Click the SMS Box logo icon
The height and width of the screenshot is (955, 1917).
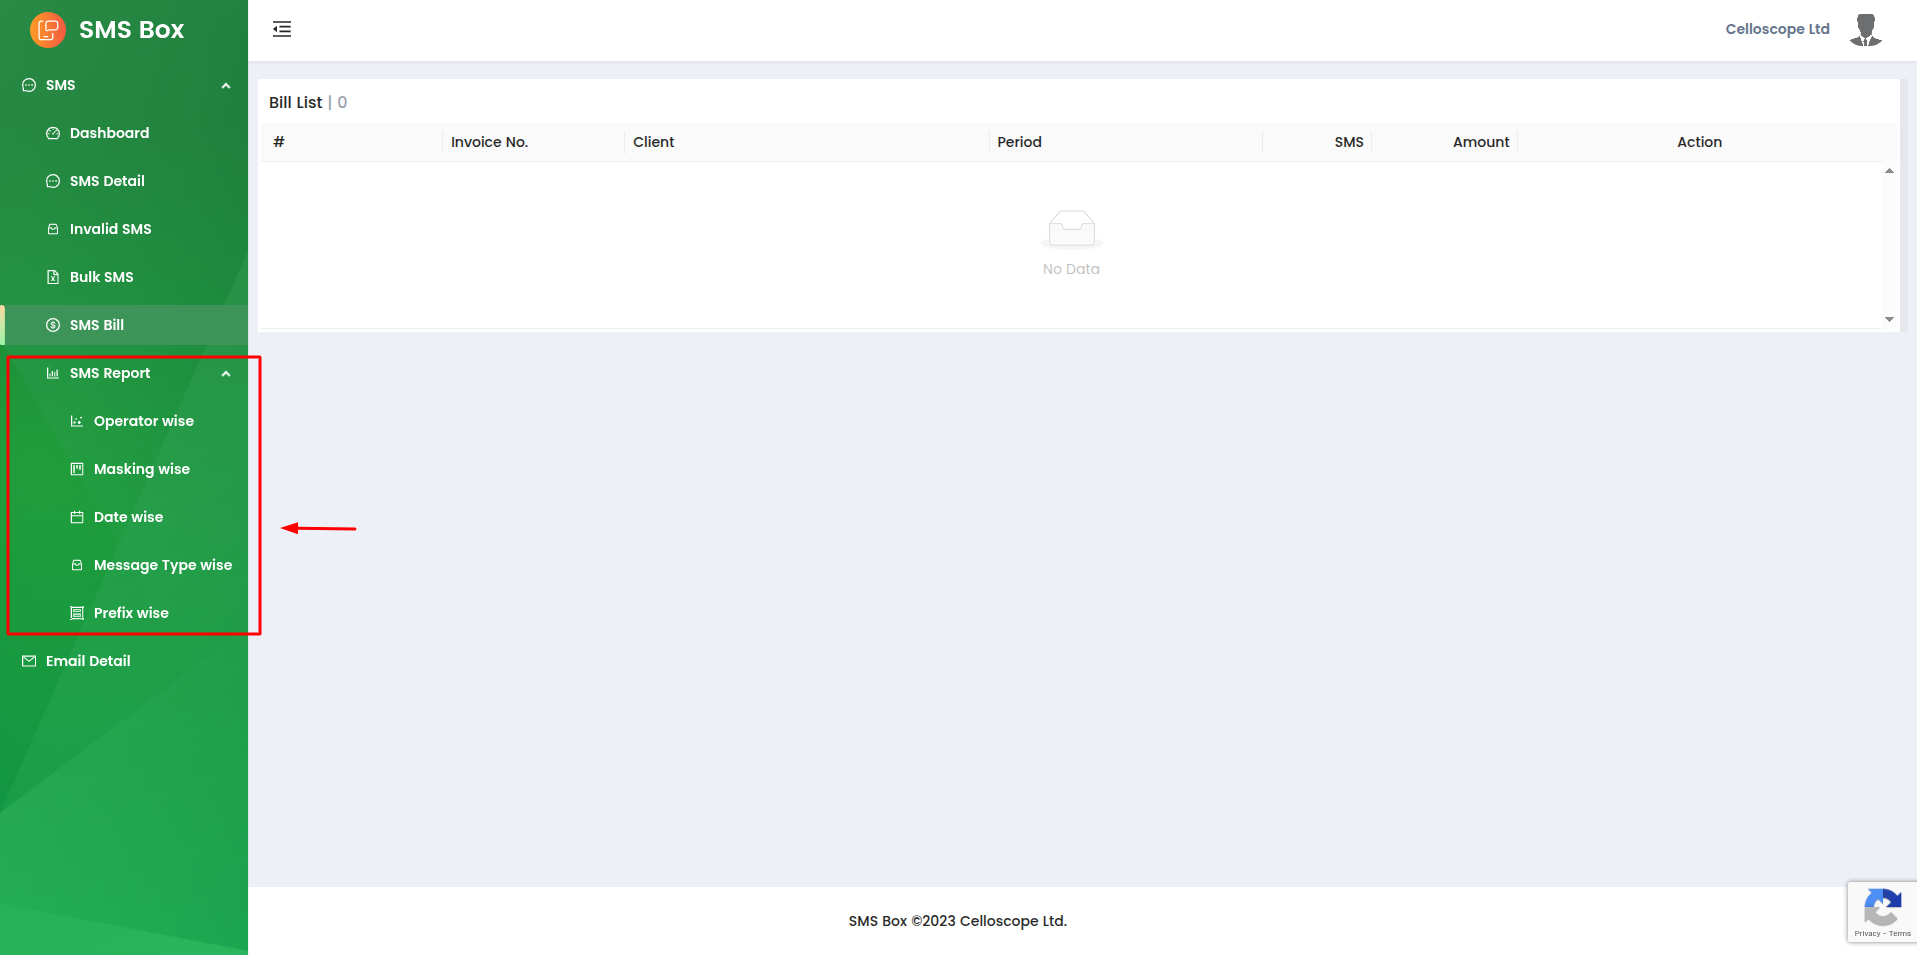pyautogui.click(x=47, y=30)
